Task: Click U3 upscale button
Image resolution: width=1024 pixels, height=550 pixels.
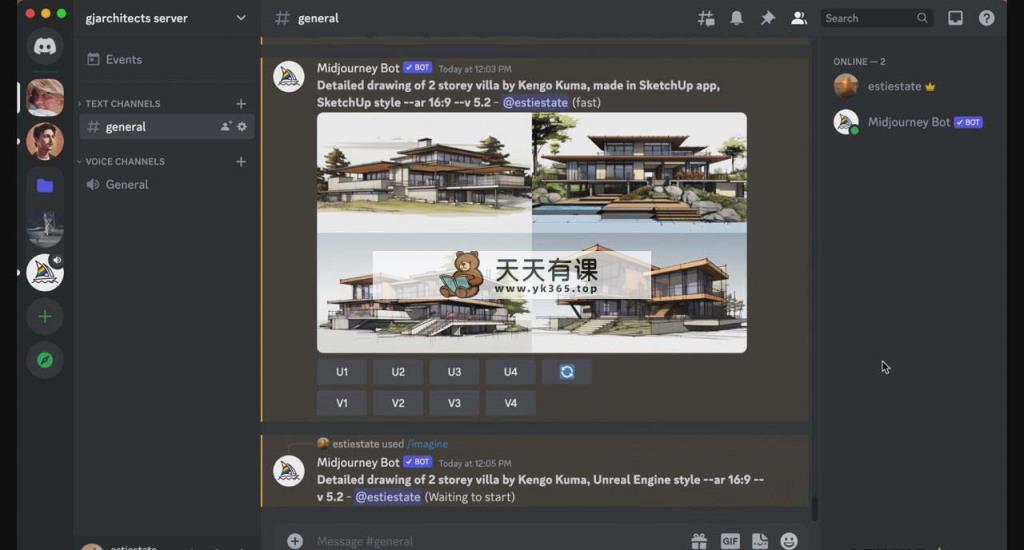Action: click(454, 372)
